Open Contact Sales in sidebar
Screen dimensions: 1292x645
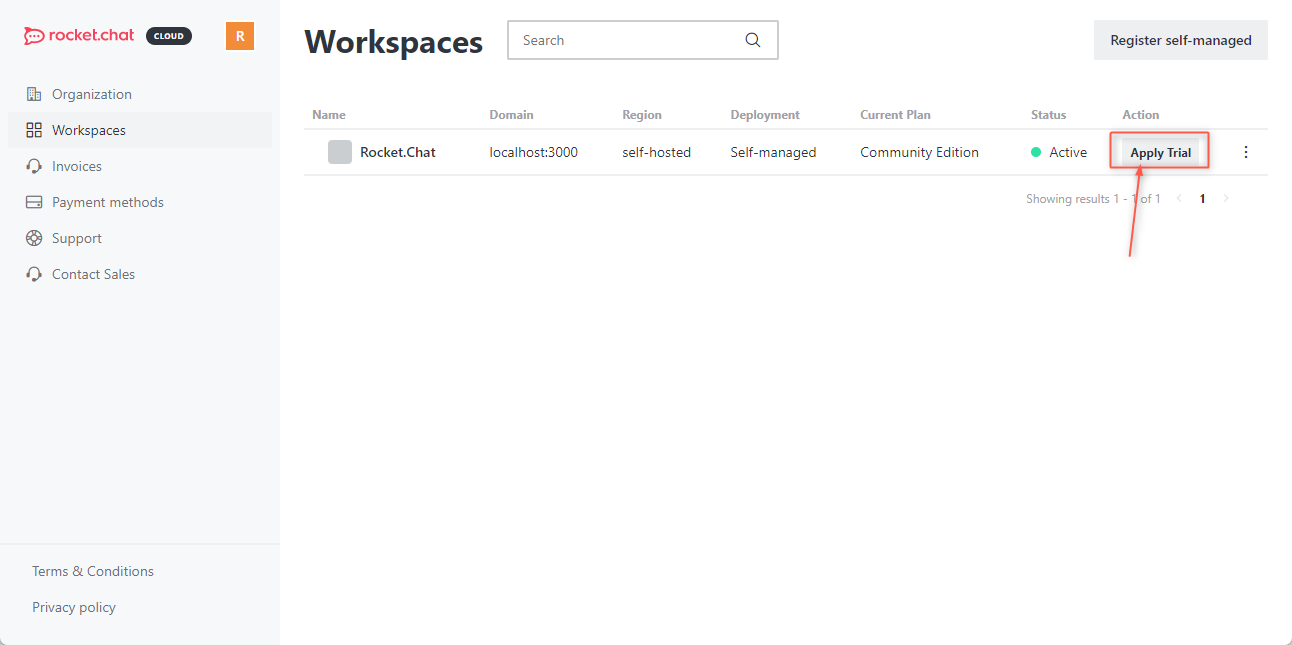140,274
